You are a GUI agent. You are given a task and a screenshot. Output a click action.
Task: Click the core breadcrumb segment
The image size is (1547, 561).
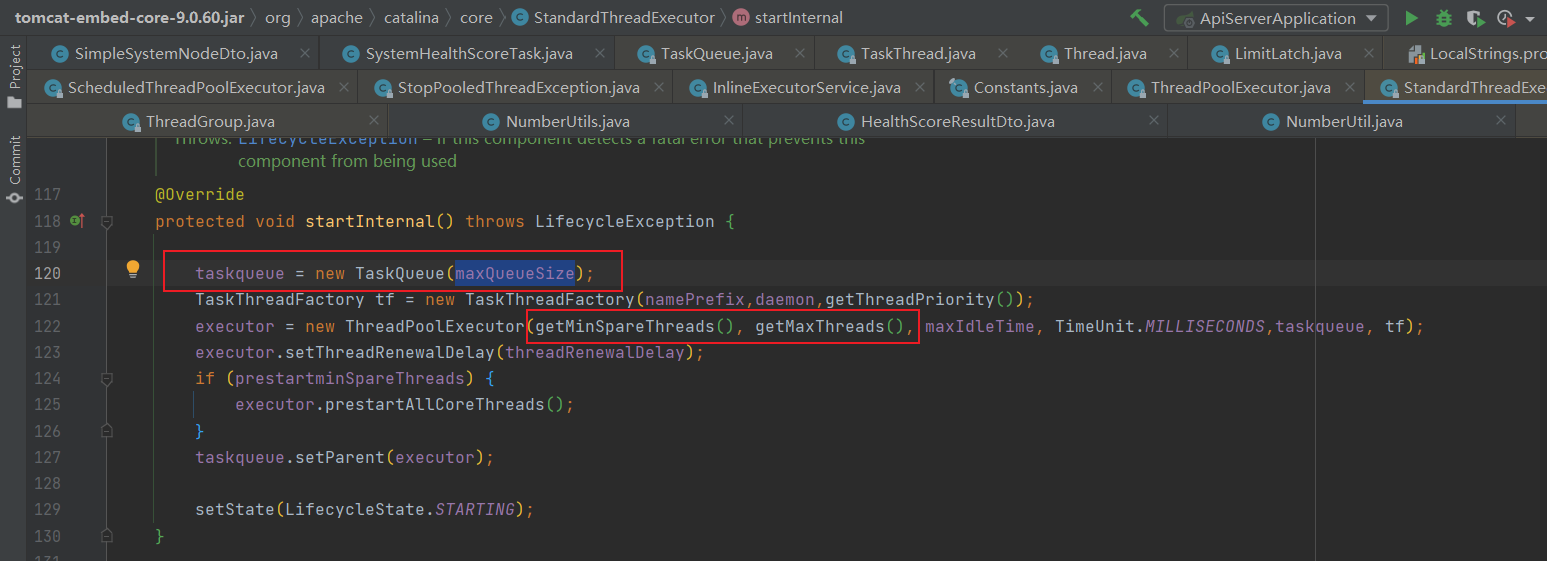click(x=477, y=18)
